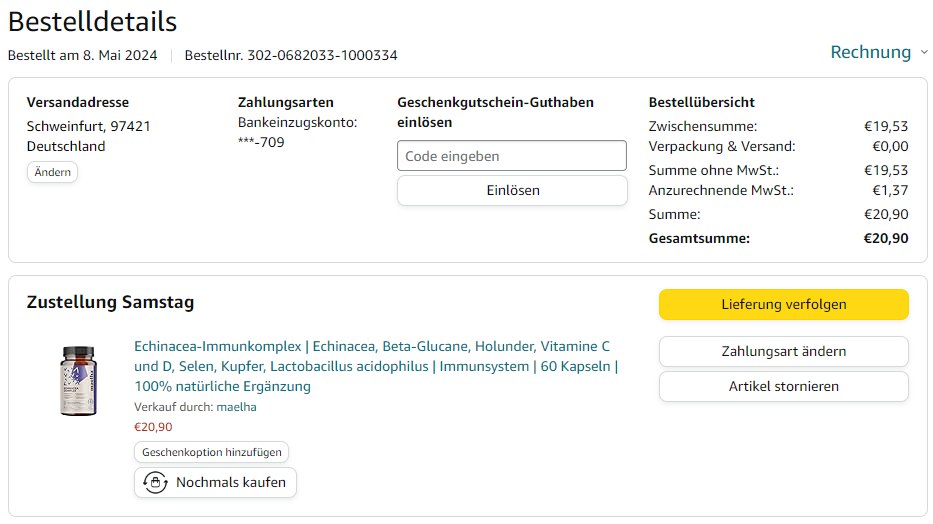Click the Nochmals kaufen button label
Screen dimensions: 933x524
[x=230, y=482]
